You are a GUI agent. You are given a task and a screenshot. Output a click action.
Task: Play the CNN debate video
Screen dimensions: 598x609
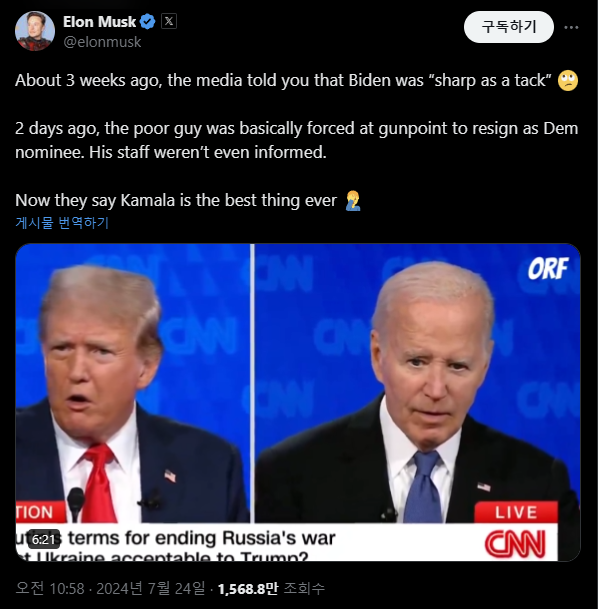[298, 402]
